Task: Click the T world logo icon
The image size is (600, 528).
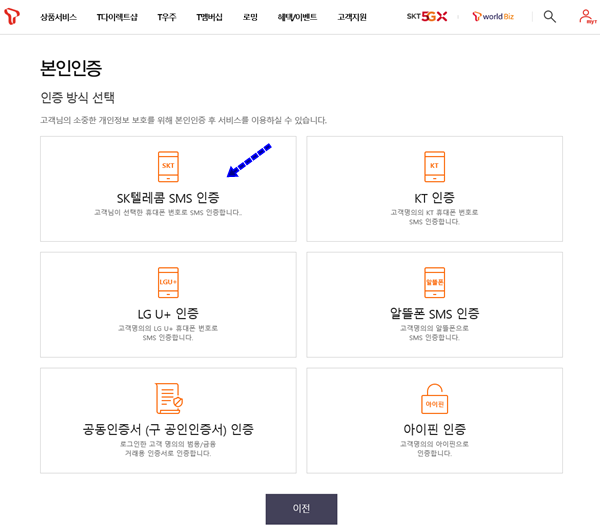Action: 12,16
